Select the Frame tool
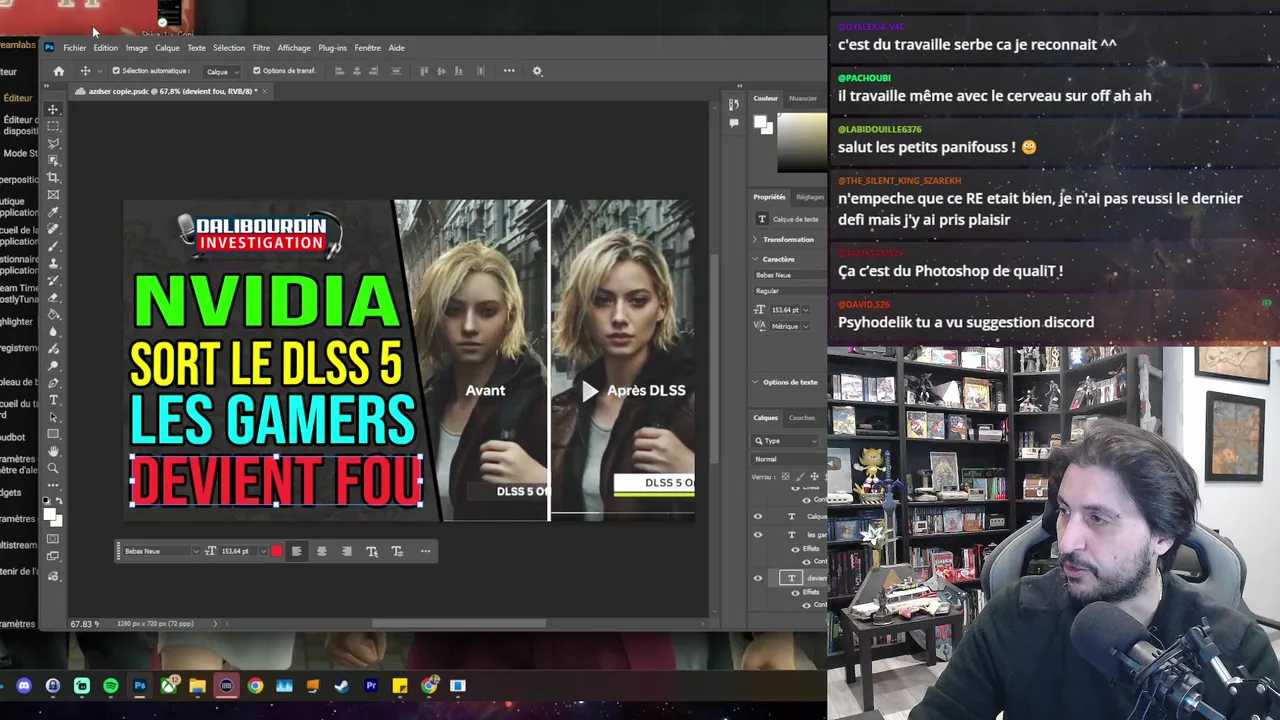The width and height of the screenshot is (1280, 720). (x=53, y=194)
